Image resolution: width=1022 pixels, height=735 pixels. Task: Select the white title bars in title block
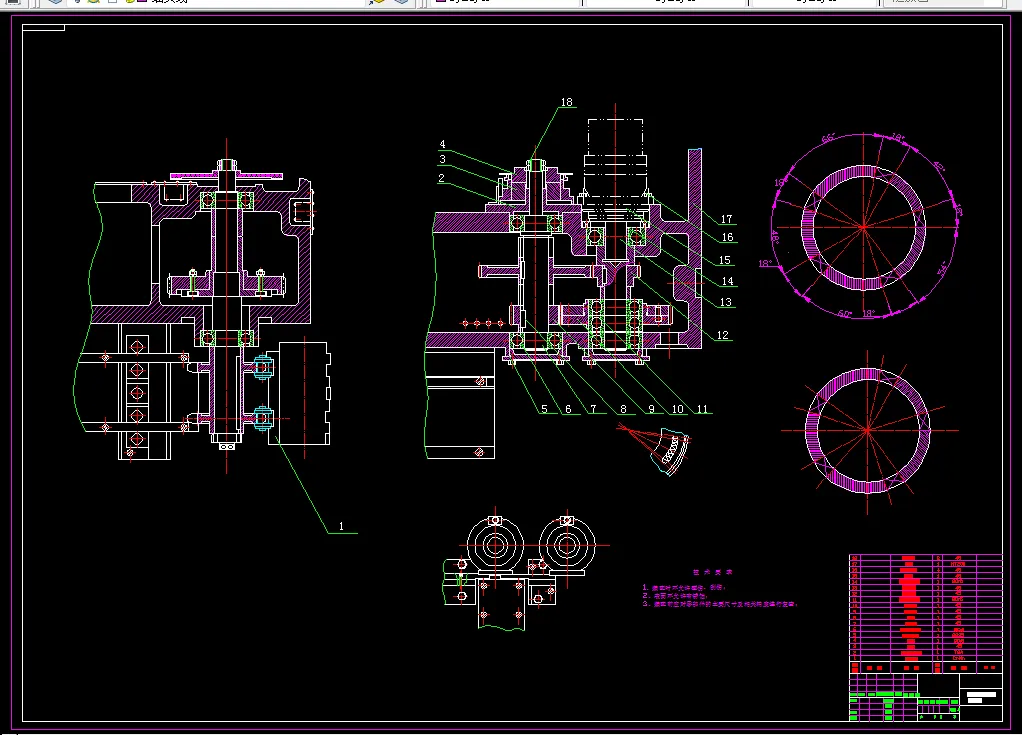982,697
